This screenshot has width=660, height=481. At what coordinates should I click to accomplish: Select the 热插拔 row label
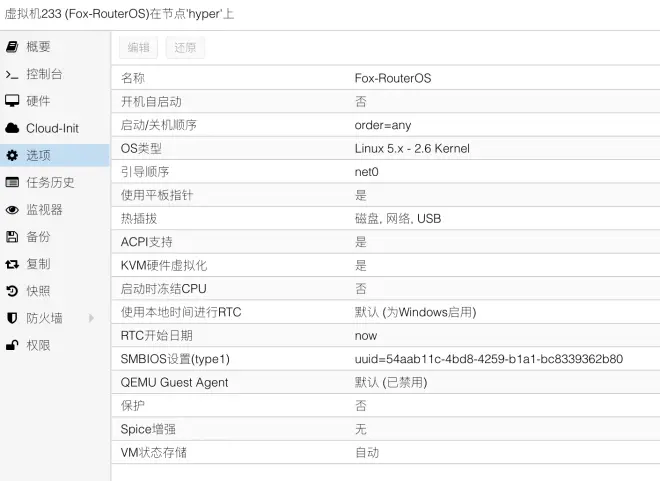[x=139, y=219]
